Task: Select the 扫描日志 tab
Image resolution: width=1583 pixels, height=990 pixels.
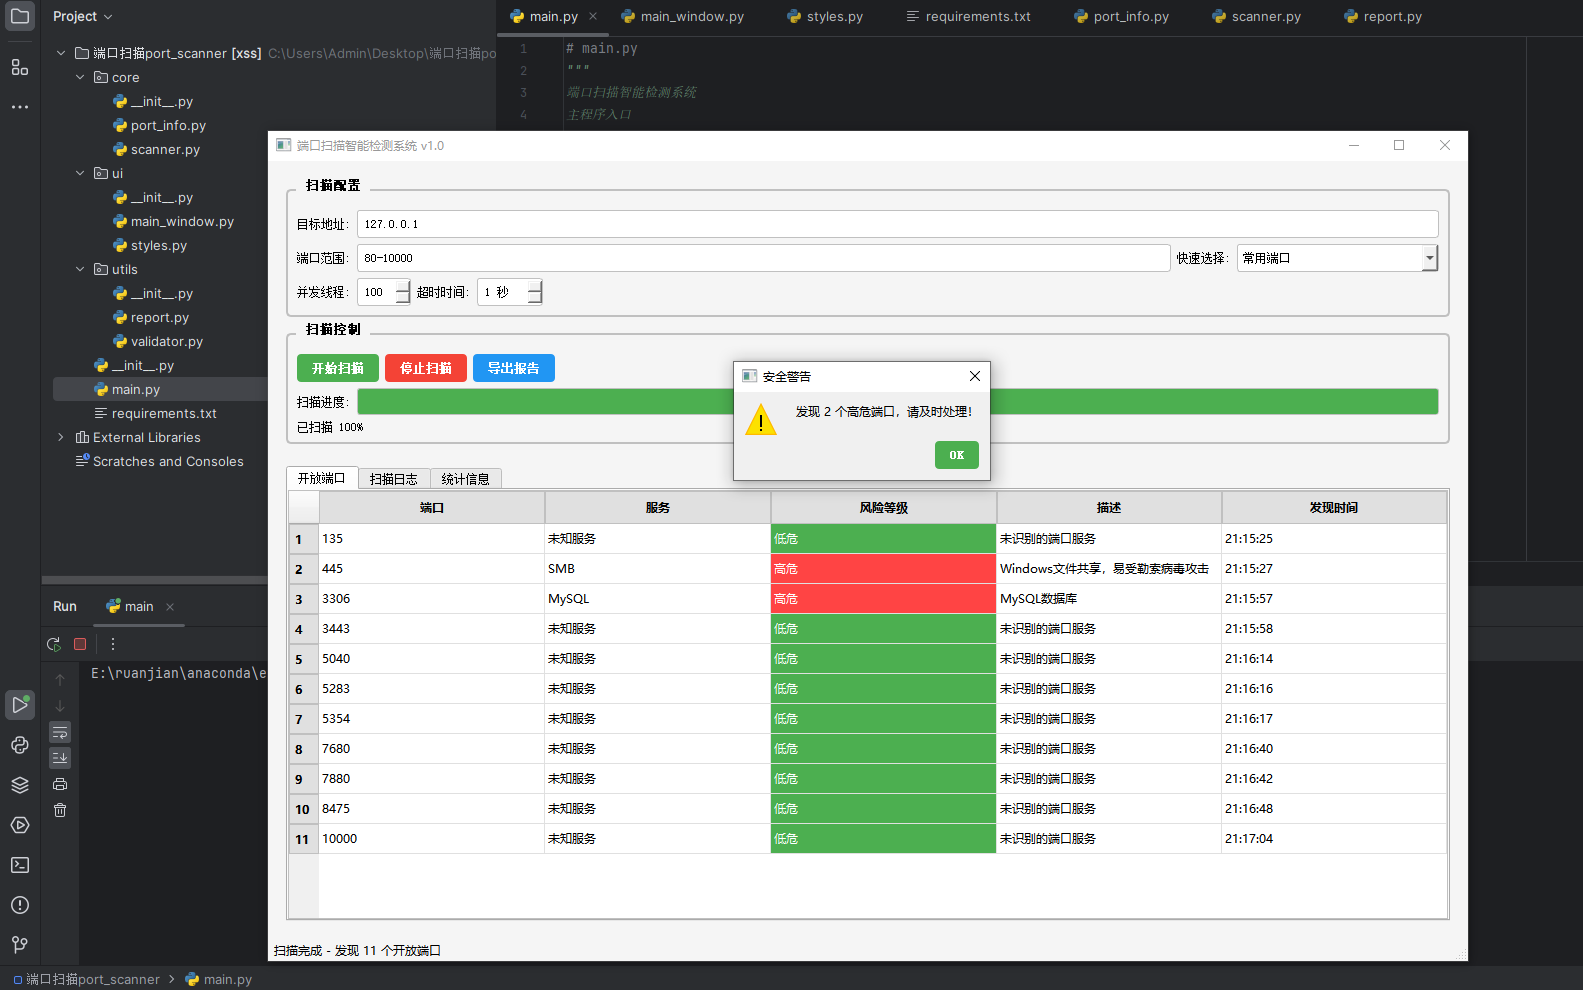Action: (x=394, y=479)
